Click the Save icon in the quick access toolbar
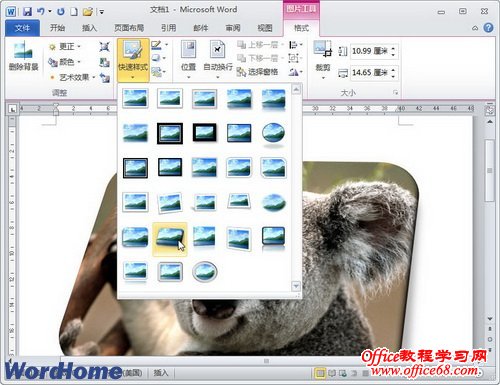 (x=27, y=12)
